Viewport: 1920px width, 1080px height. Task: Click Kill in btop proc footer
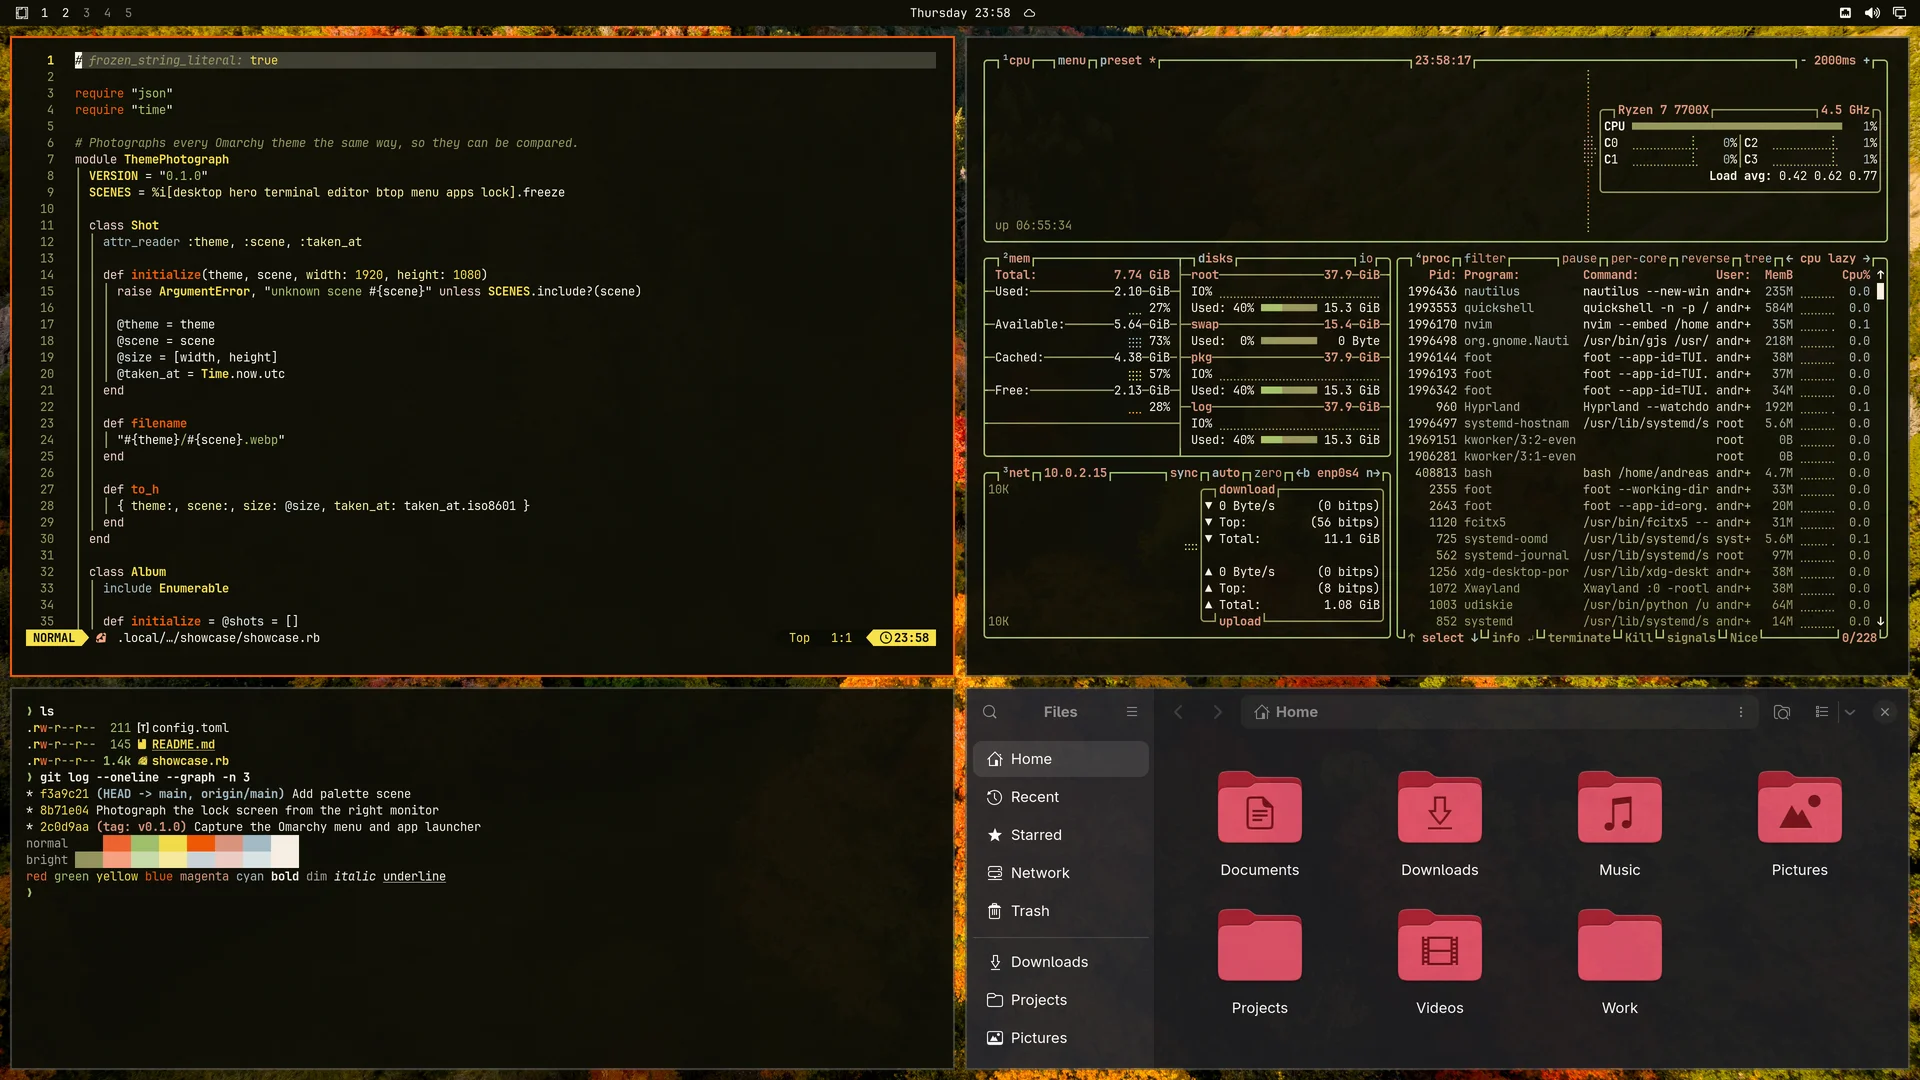coord(1639,637)
